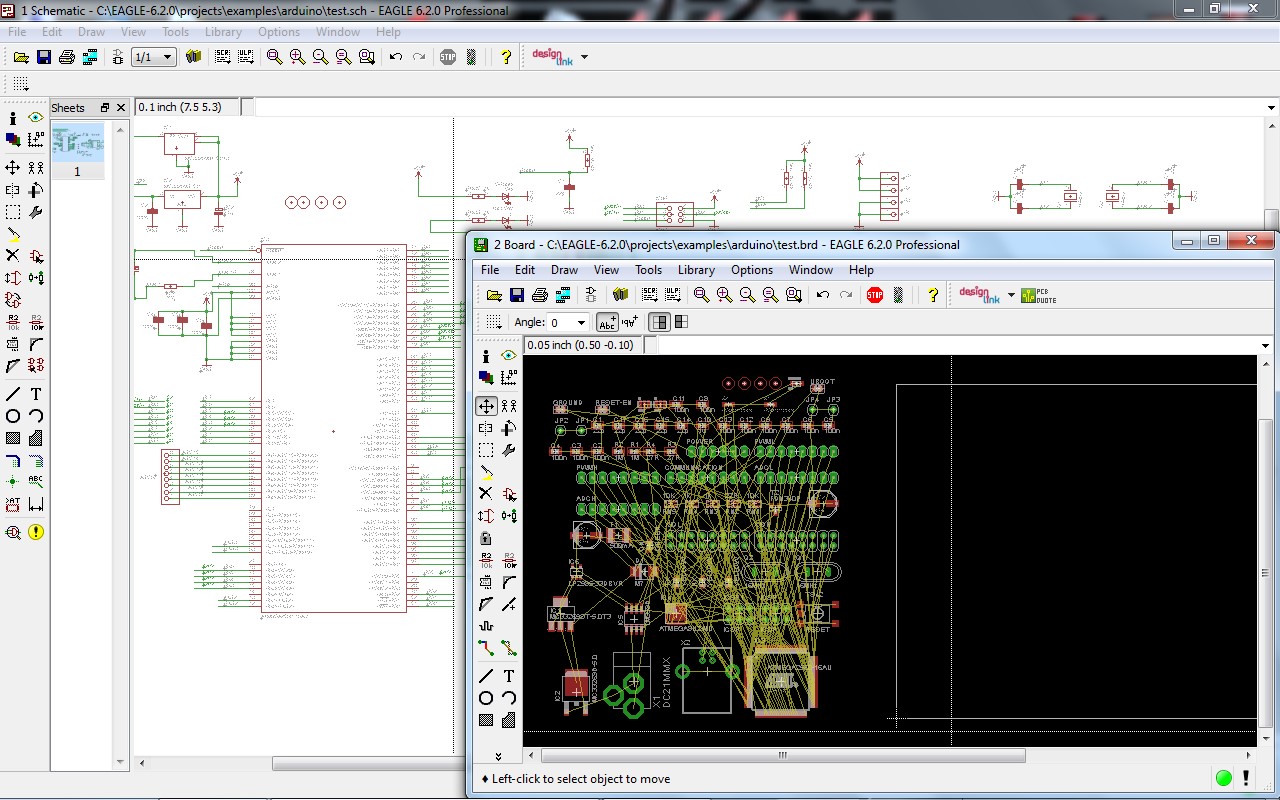The height and width of the screenshot is (800, 1280).
Task: Click the ERC warning icon in Schematic palette
Action: click(36, 532)
